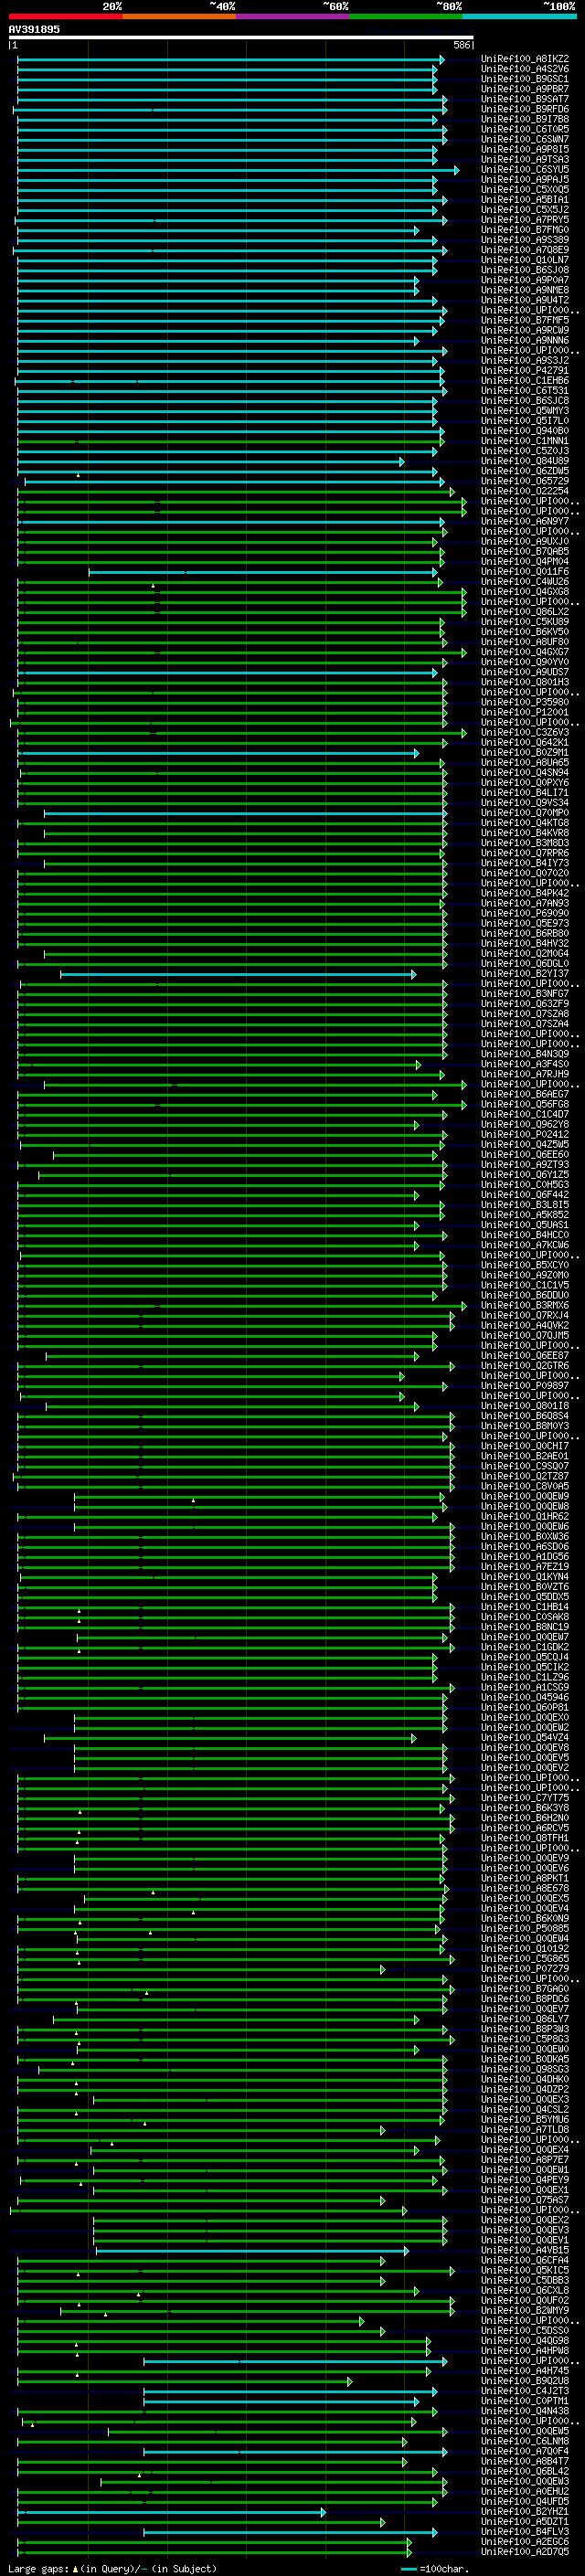Select hit label UniRef100_B4LI71

point(525,793)
